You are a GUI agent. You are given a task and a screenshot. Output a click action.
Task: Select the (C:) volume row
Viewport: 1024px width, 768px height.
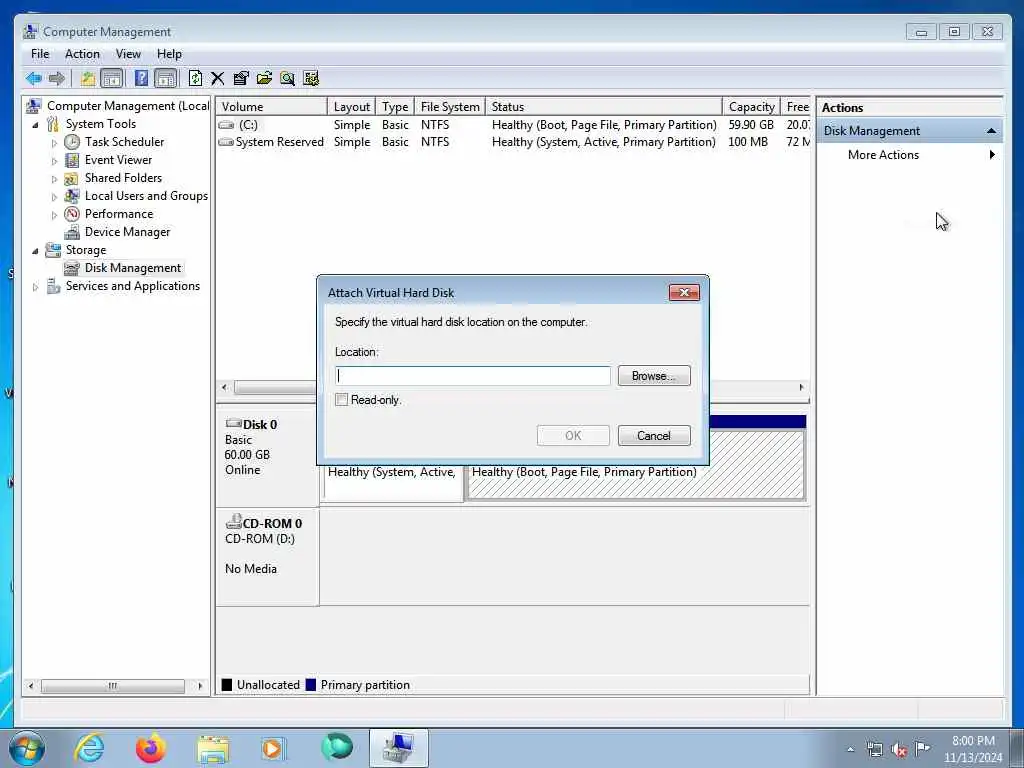pyautogui.click(x=513, y=125)
